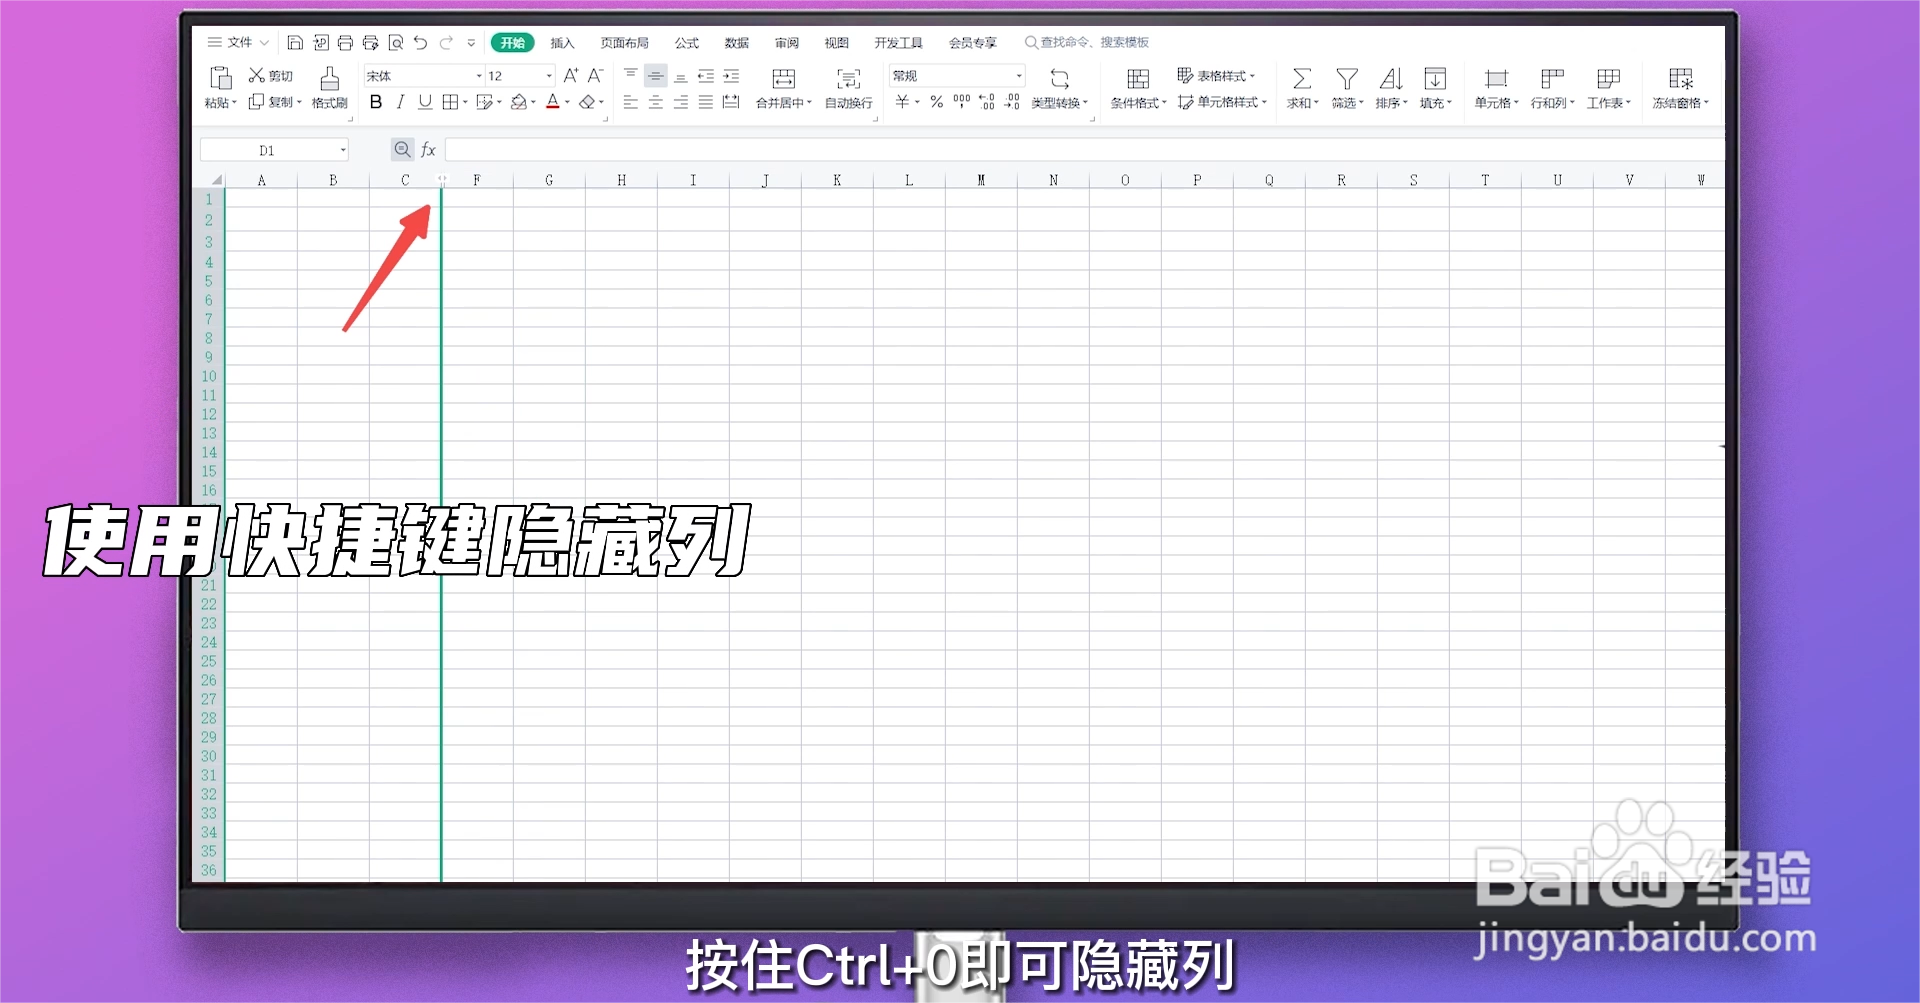Image resolution: width=1920 pixels, height=1003 pixels.
Task: Click Freeze Panes (冻结窗格) icon
Action: 1681,79
